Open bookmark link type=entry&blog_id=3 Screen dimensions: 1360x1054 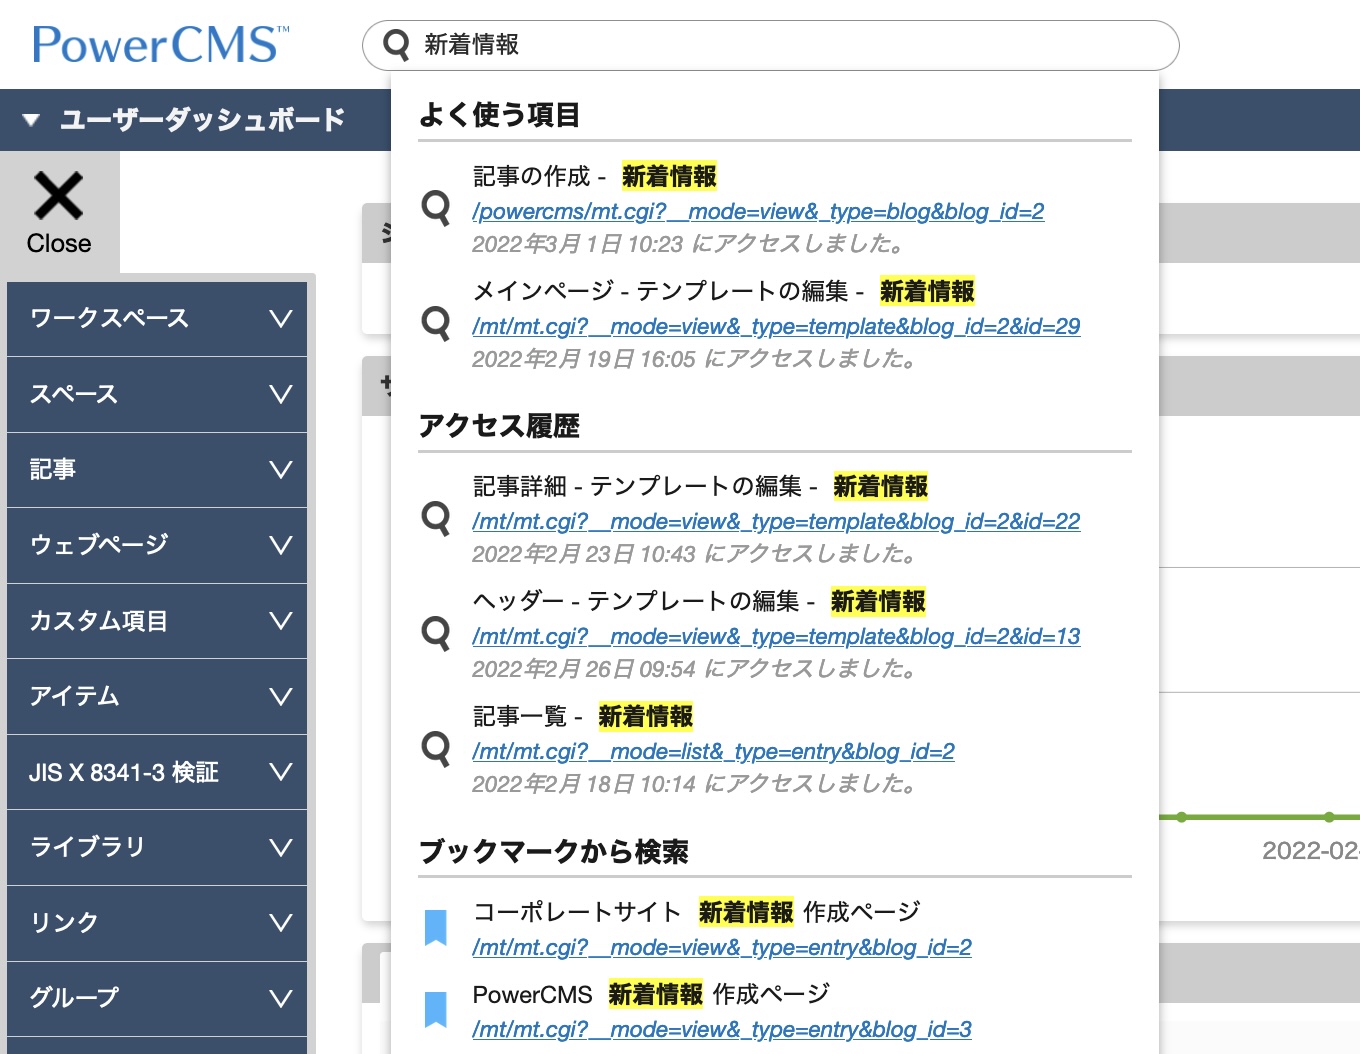pyautogui.click(x=722, y=1030)
